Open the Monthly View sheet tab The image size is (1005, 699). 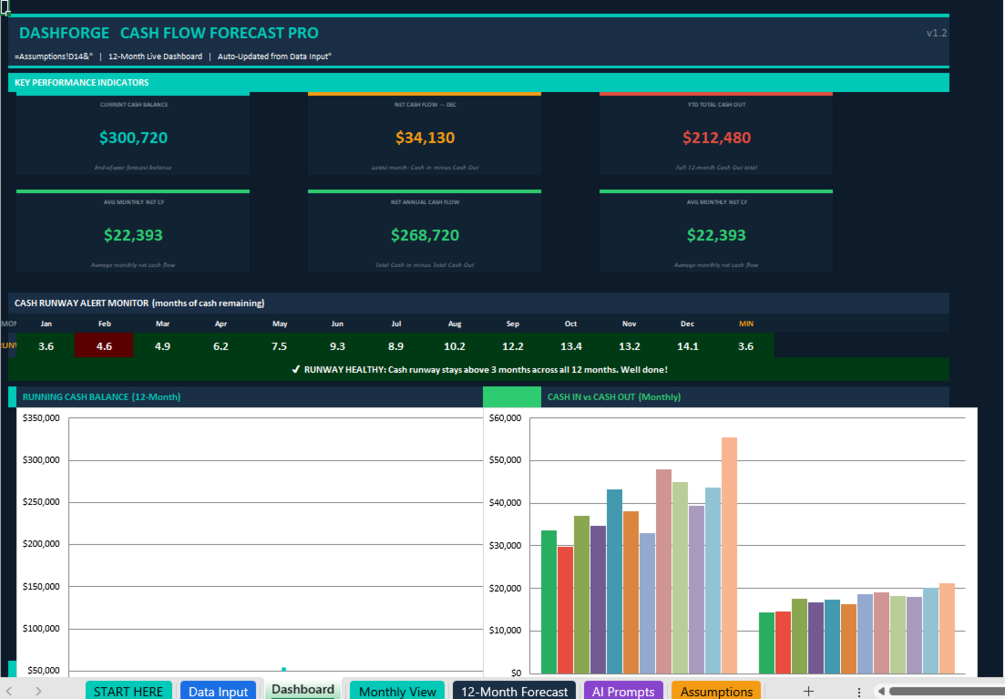397,691
